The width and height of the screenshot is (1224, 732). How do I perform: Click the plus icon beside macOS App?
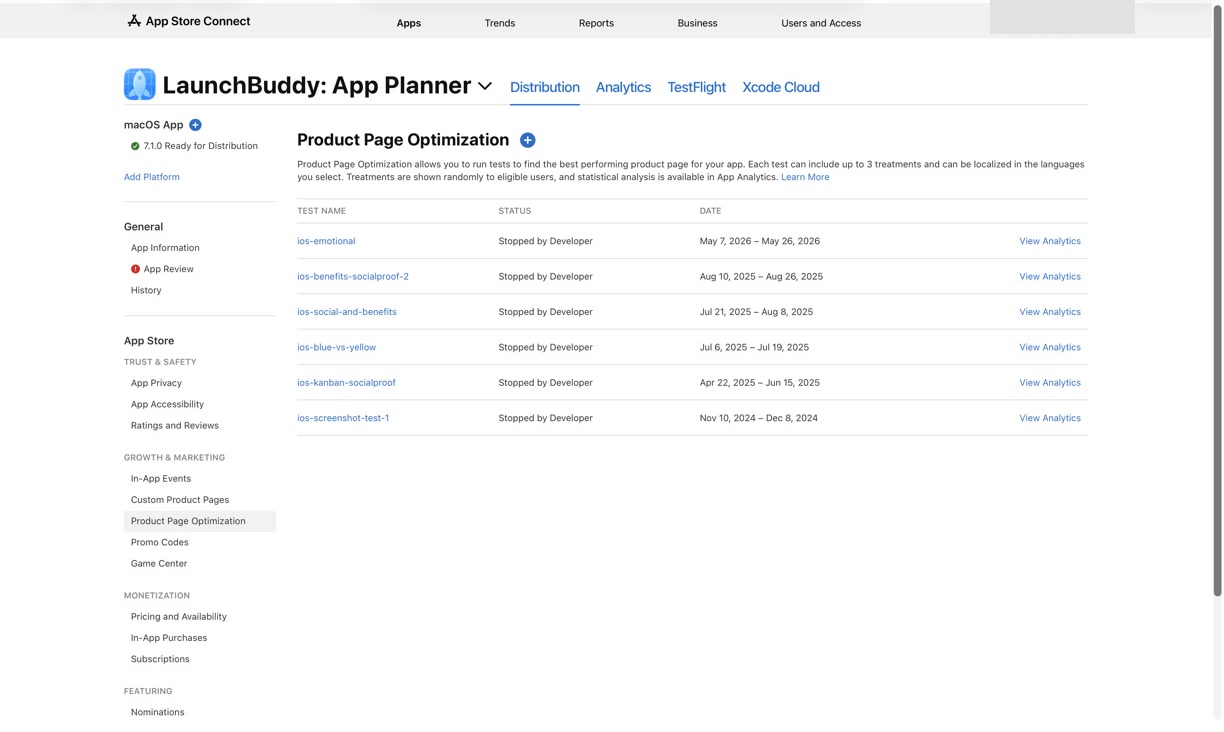pos(196,125)
